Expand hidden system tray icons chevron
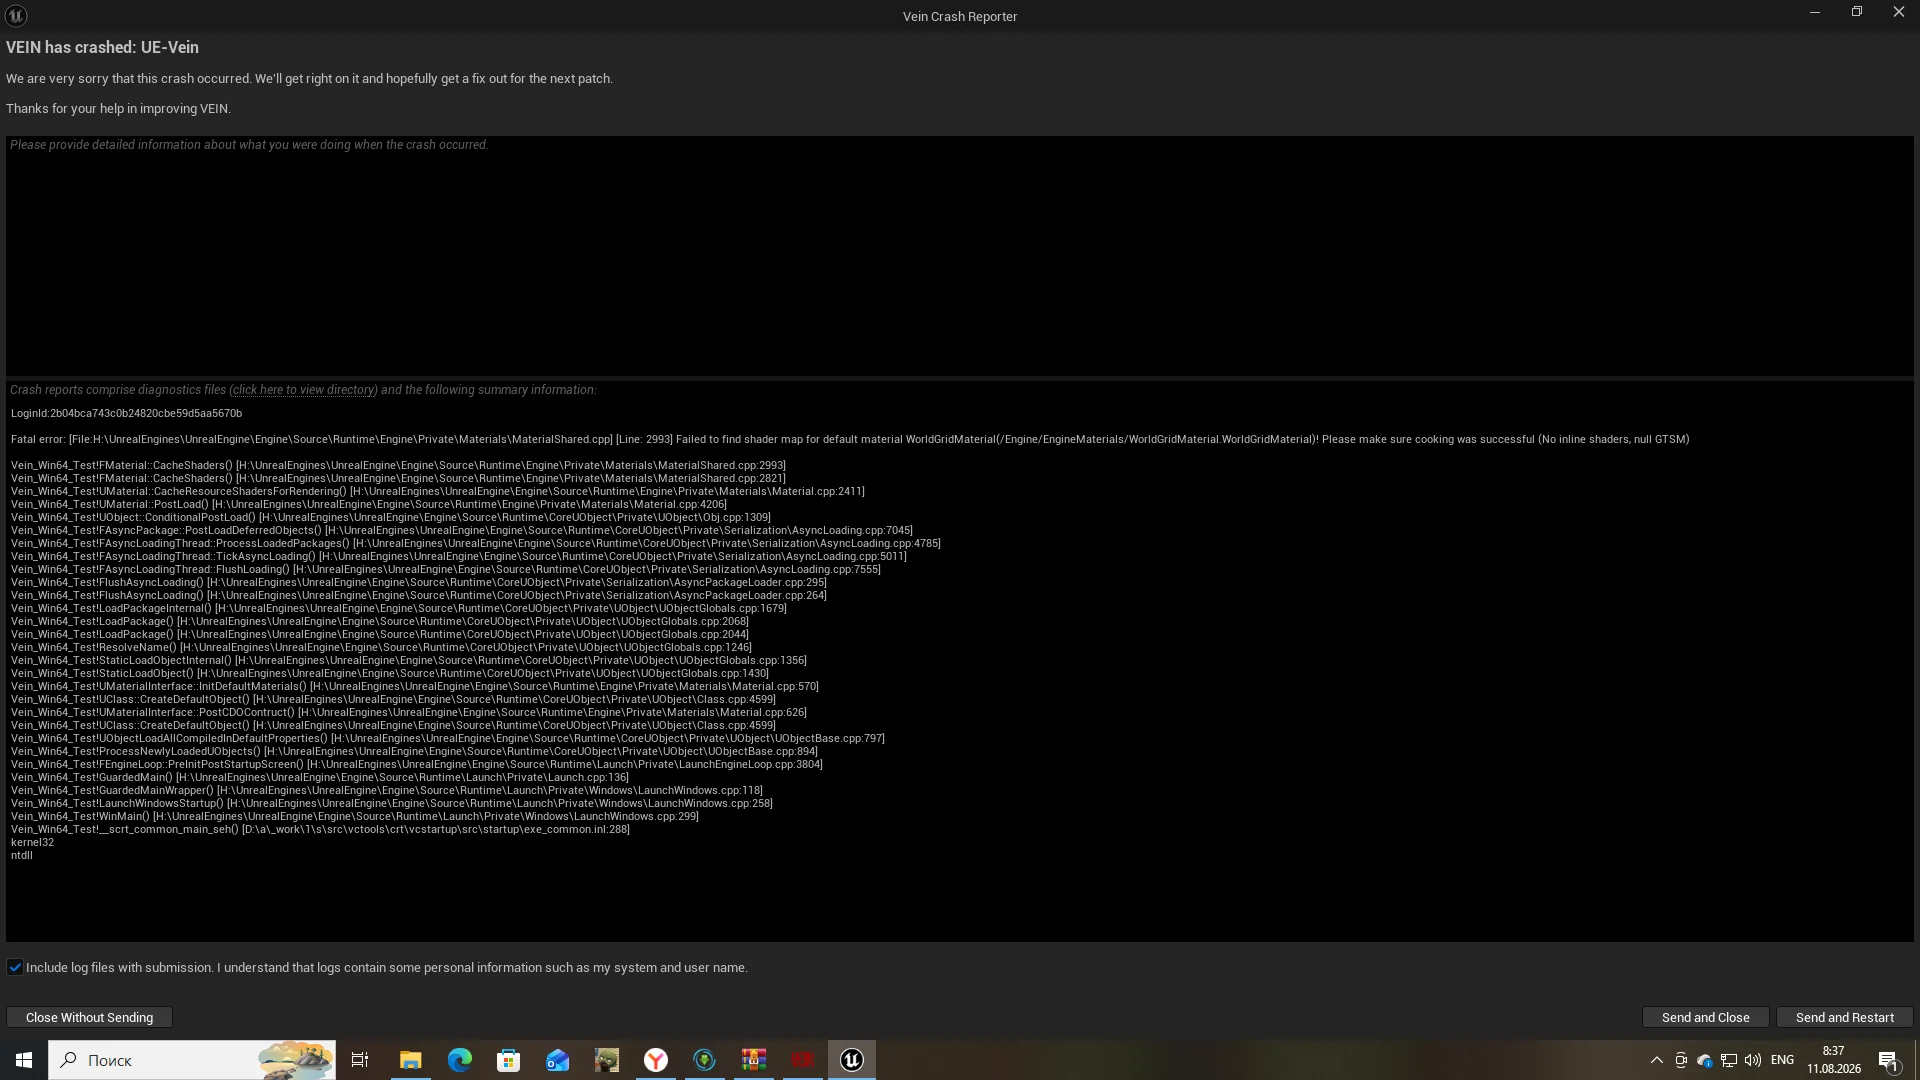1920x1080 pixels. [1656, 1060]
